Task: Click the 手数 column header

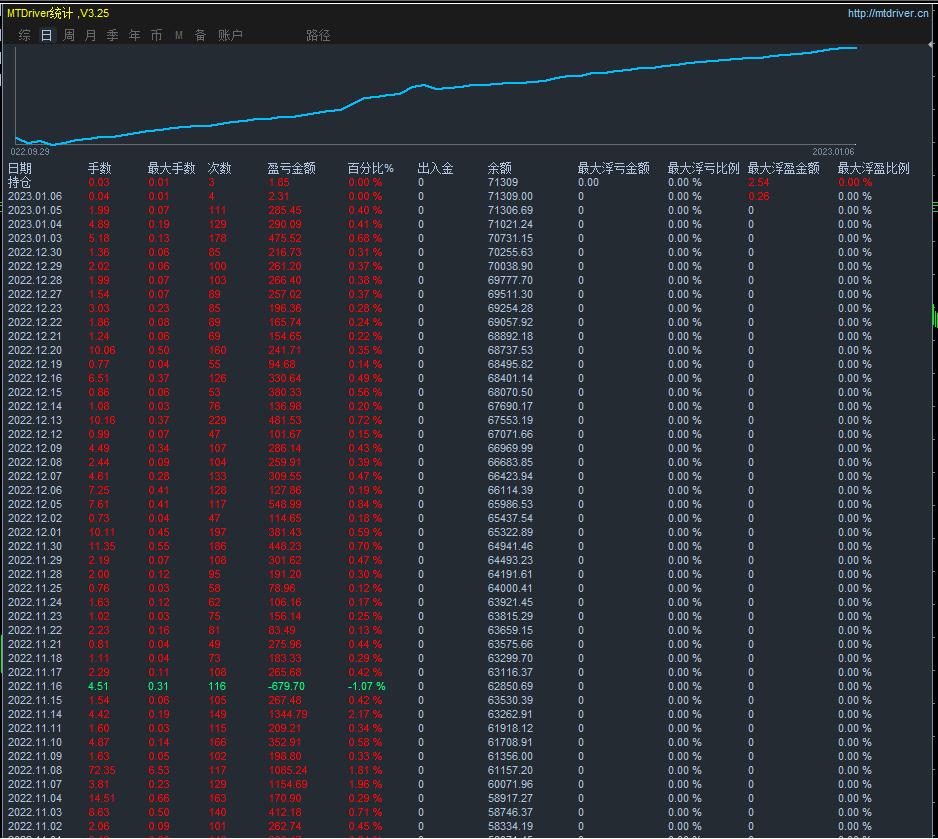Action: tap(99, 169)
